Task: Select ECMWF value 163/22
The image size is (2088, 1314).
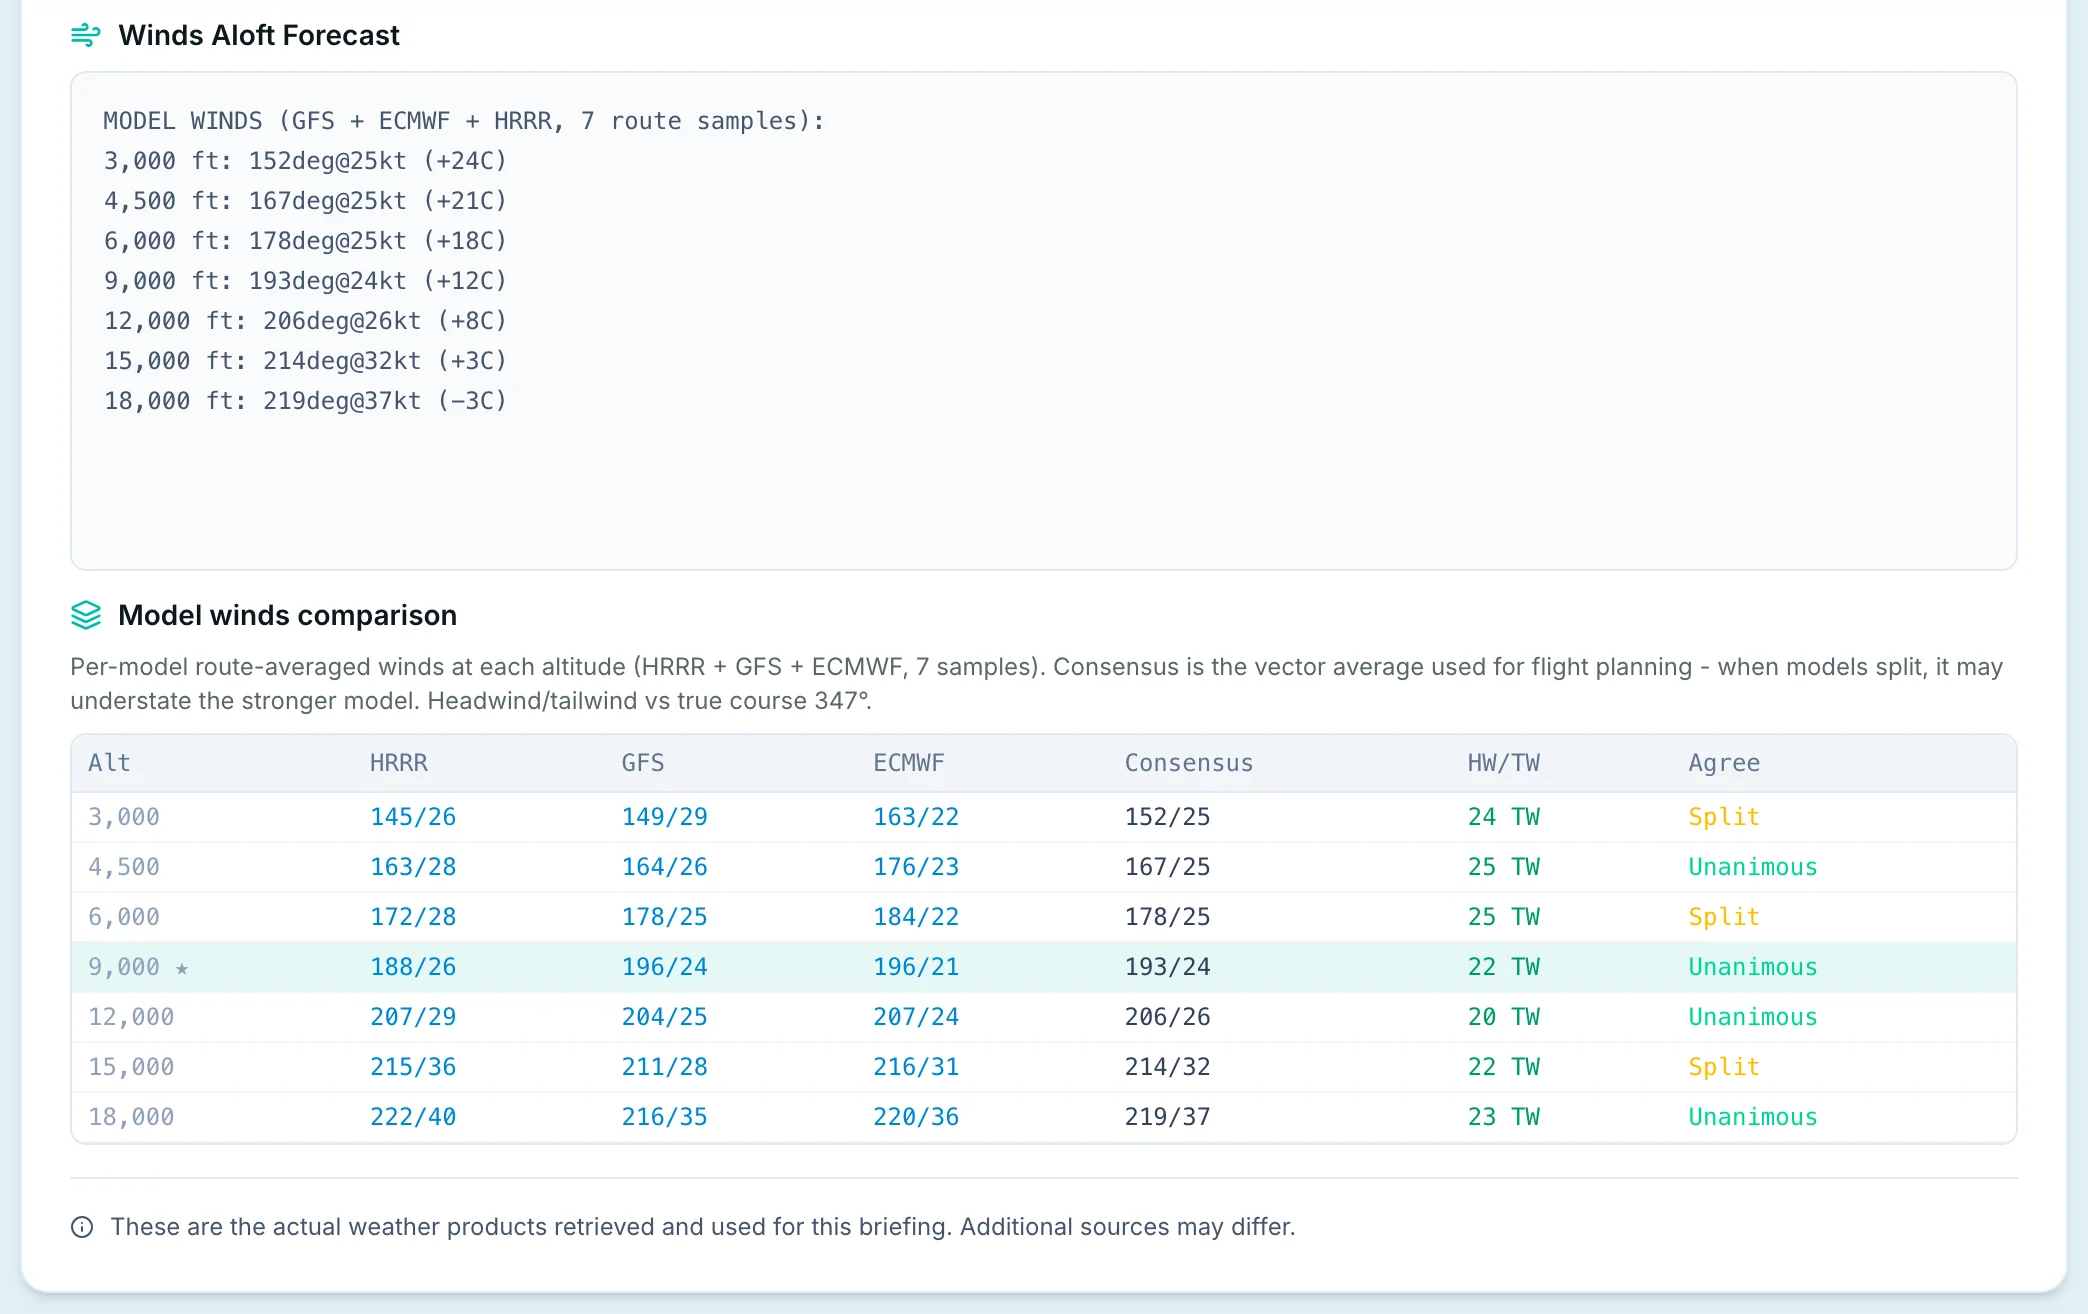Action: [915, 817]
